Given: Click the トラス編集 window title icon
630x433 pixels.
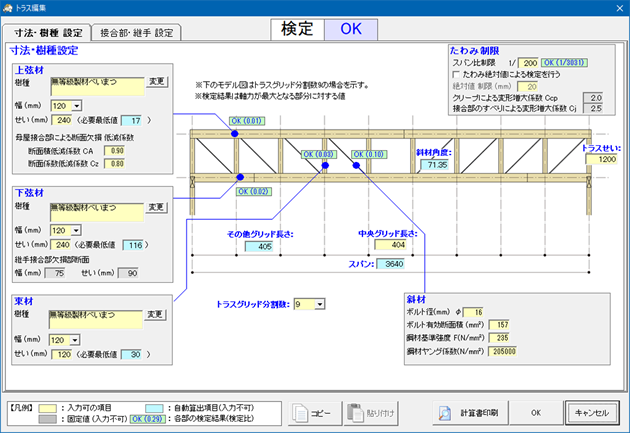Looking at the screenshot, I should [x=9, y=8].
